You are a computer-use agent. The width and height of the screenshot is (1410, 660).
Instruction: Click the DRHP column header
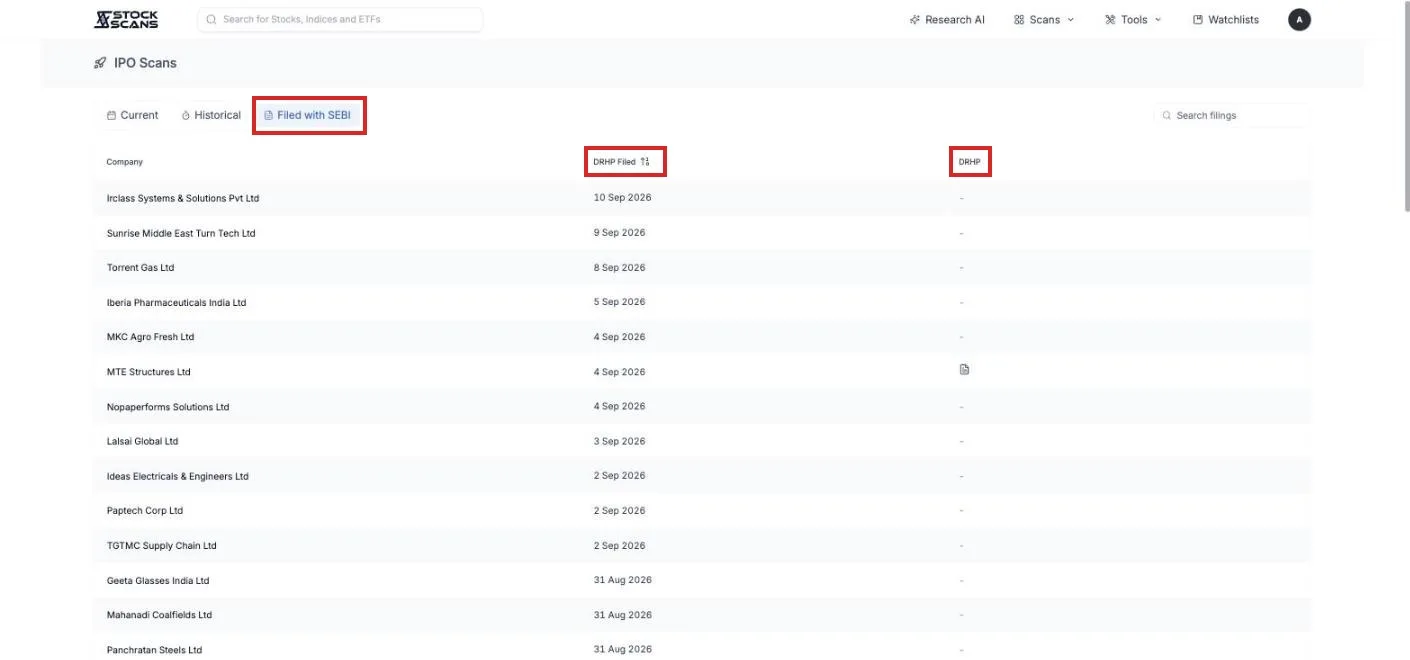[970, 162]
